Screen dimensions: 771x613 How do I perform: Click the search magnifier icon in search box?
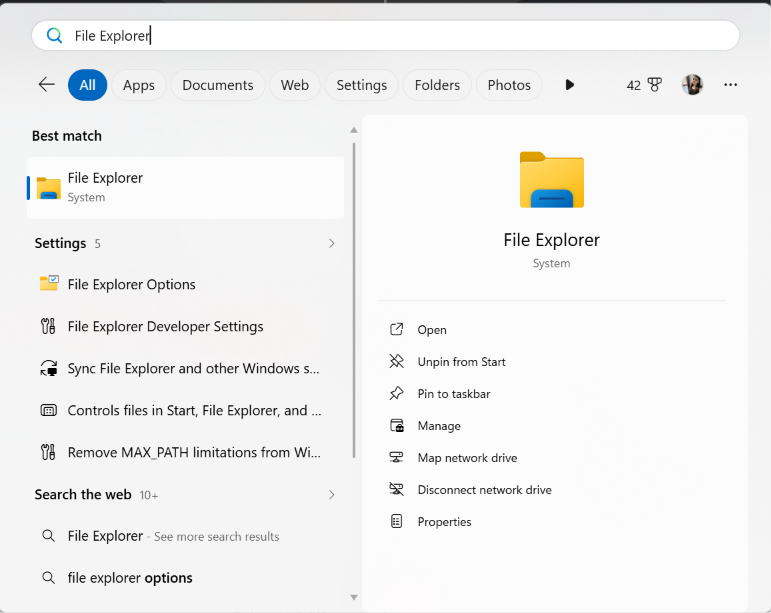(x=54, y=35)
